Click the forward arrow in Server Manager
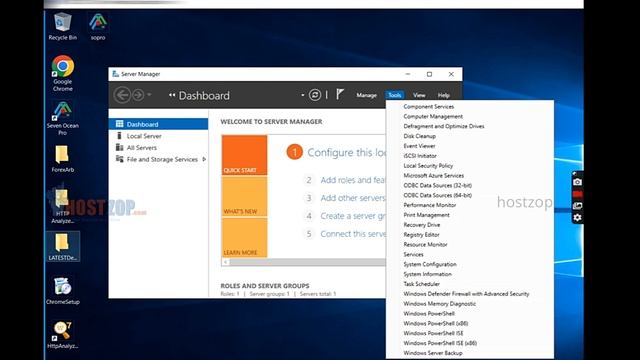This screenshot has width=640, height=360. coord(138,95)
